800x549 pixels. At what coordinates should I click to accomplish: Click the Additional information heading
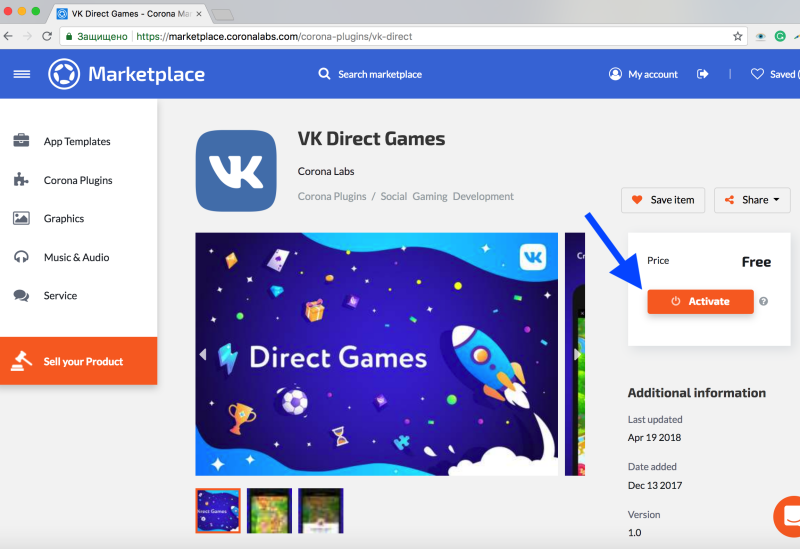[696, 393]
